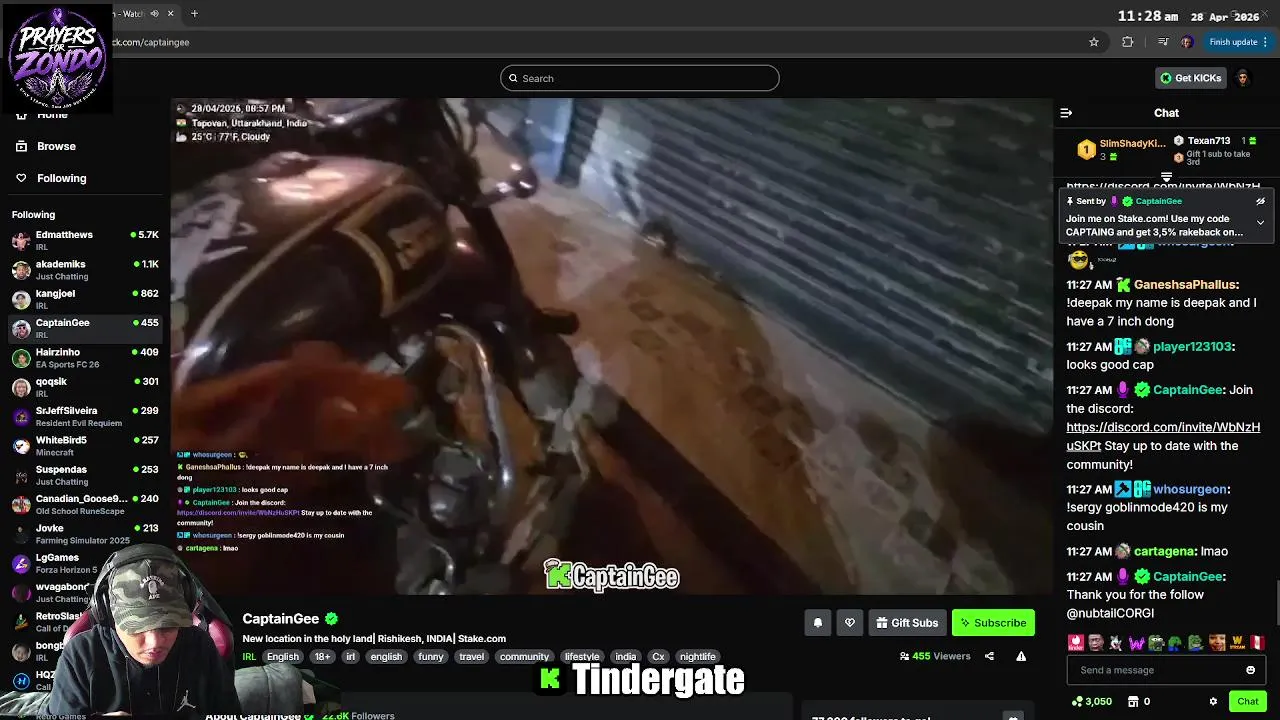Report the stream with warning triangle icon
The height and width of the screenshot is (720, 1280).
click(1021, 657)
